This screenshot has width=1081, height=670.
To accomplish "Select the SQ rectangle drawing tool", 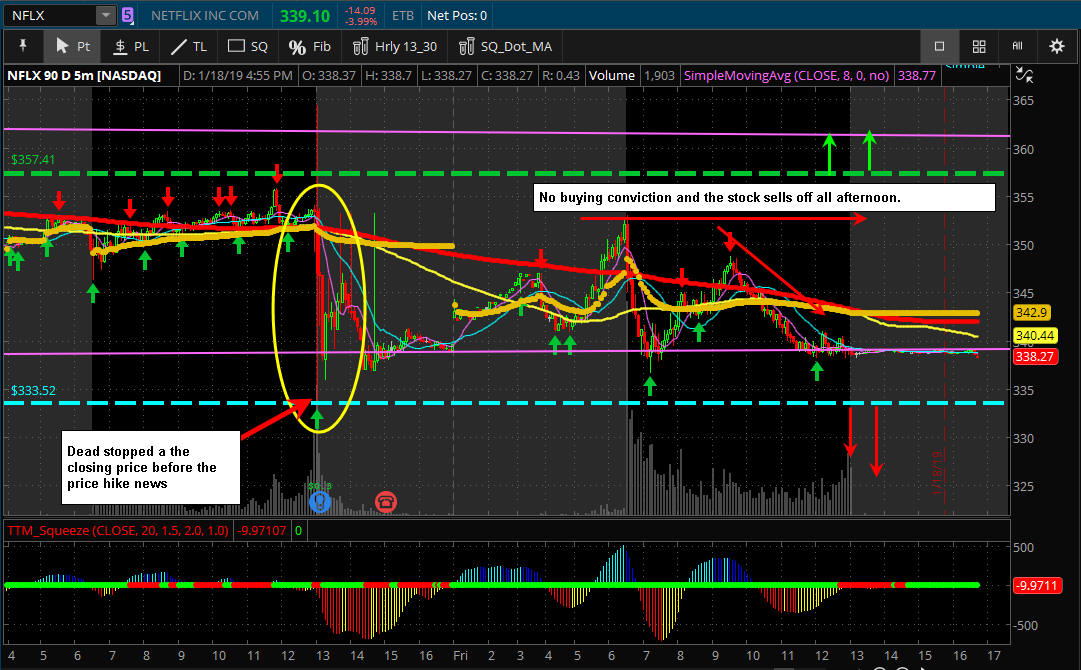I will [248, 46].
